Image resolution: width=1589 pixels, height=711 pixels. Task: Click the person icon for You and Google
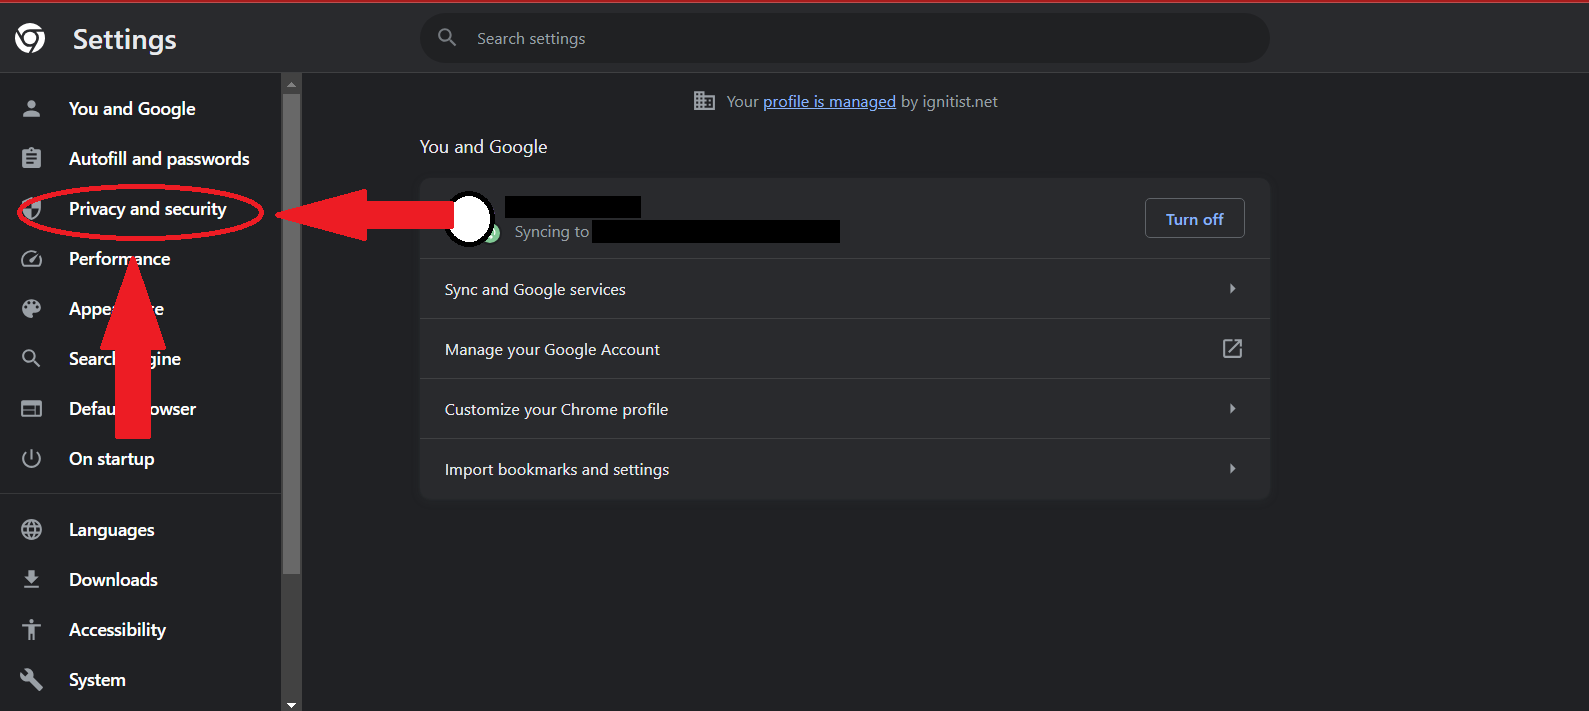[x=32, y=108]
